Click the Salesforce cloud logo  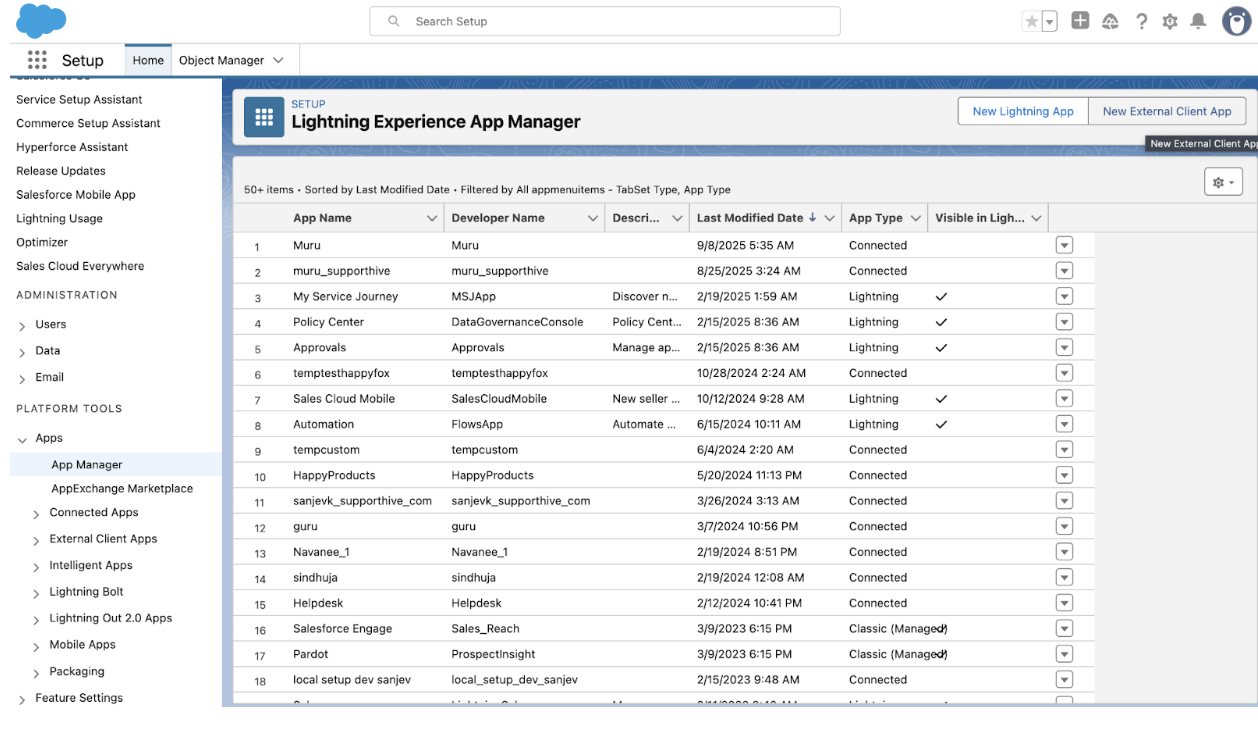41,20
